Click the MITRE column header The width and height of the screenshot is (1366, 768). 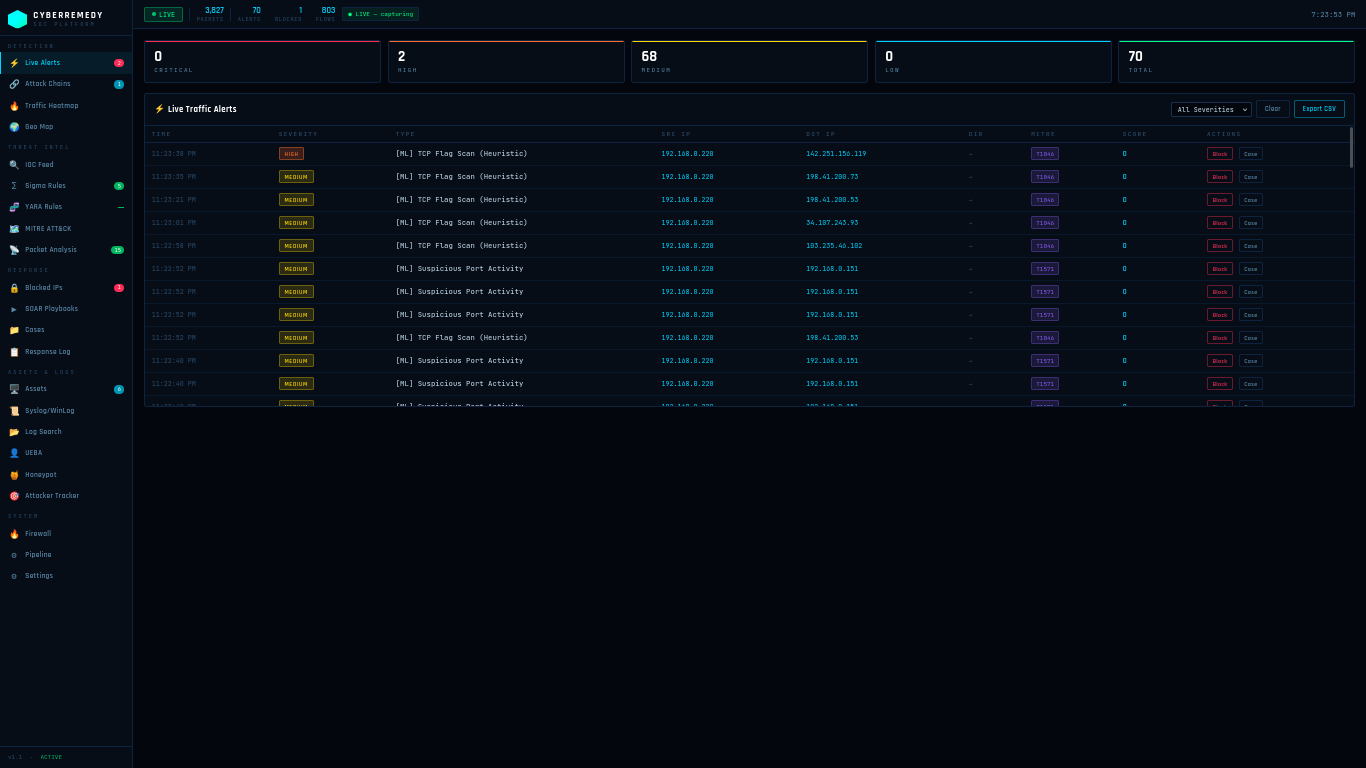[1043, 134]
